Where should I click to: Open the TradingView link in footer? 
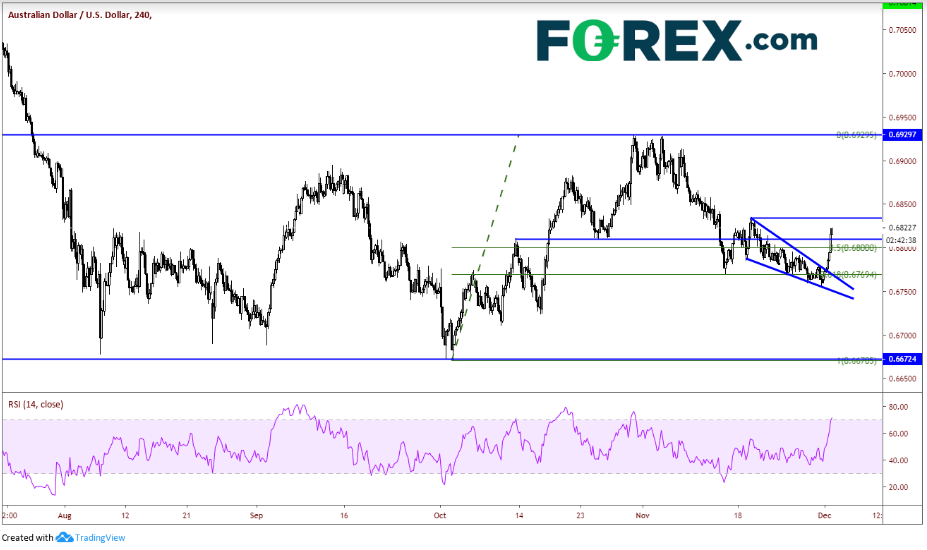pos(99,538)
